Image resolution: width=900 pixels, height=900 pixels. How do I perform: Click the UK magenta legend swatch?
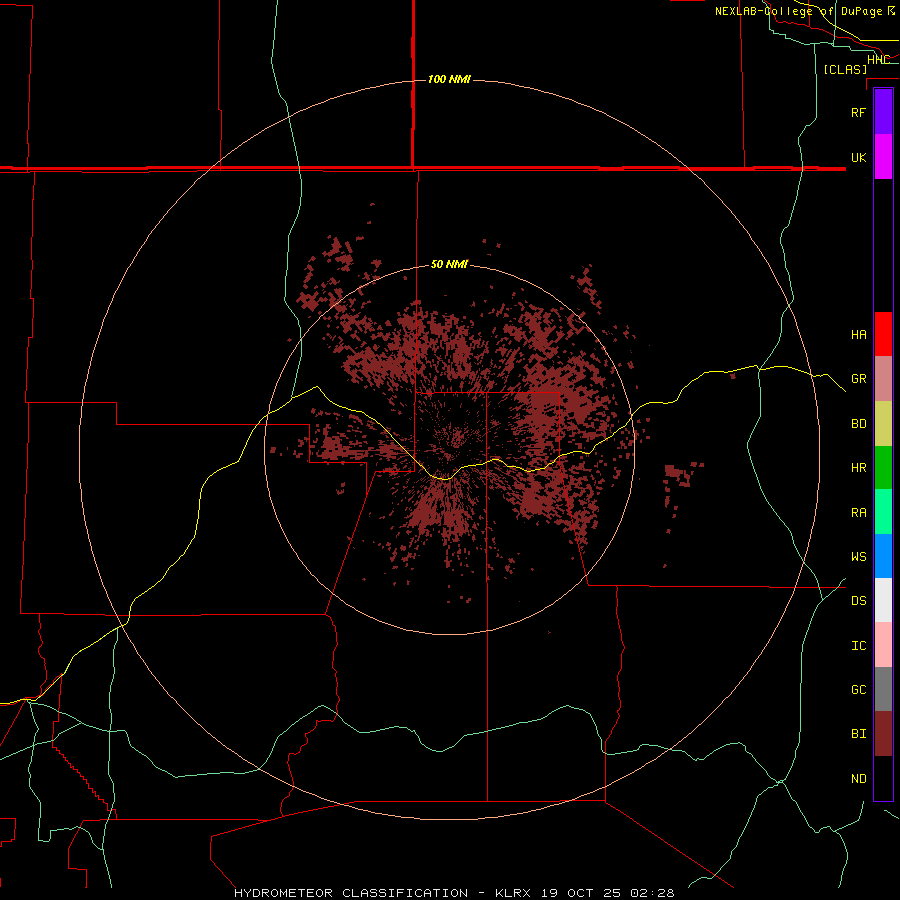[x=883, y=157]
